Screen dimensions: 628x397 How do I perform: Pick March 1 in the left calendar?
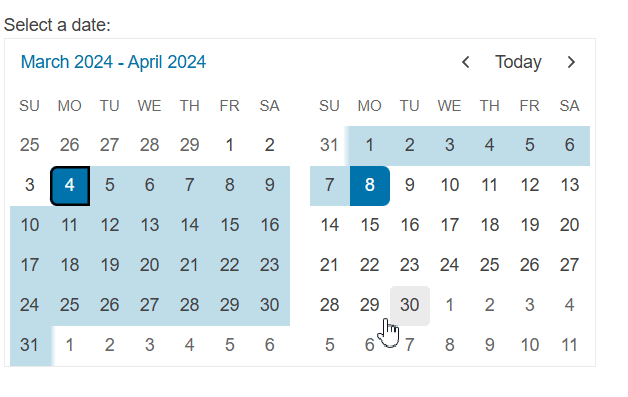click(x=229, y=146)
